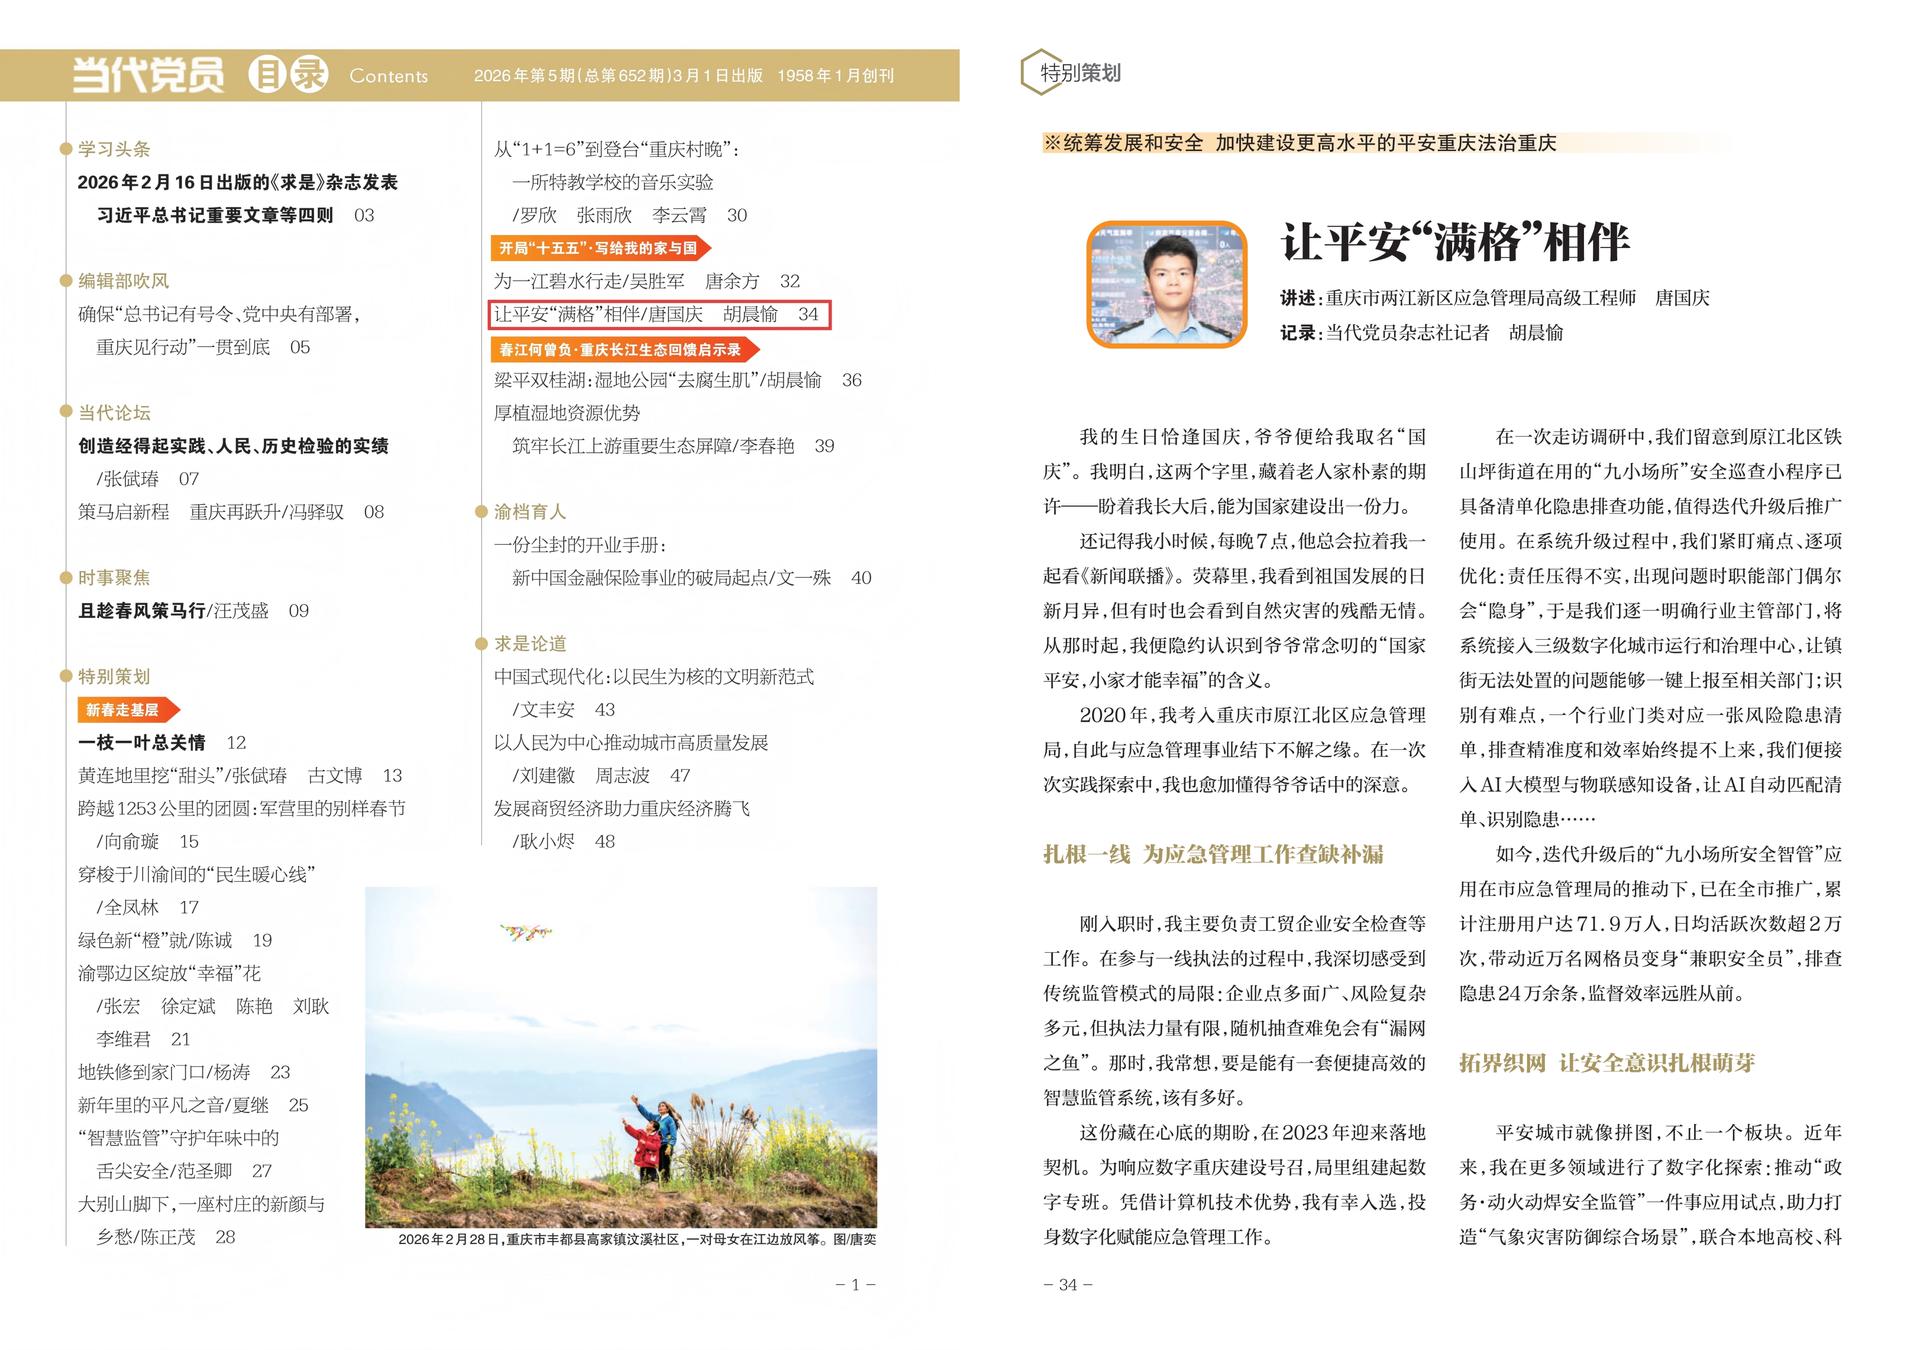
Task: Click the kite-flying photo by the river
Action: [x=620, y=1057]
